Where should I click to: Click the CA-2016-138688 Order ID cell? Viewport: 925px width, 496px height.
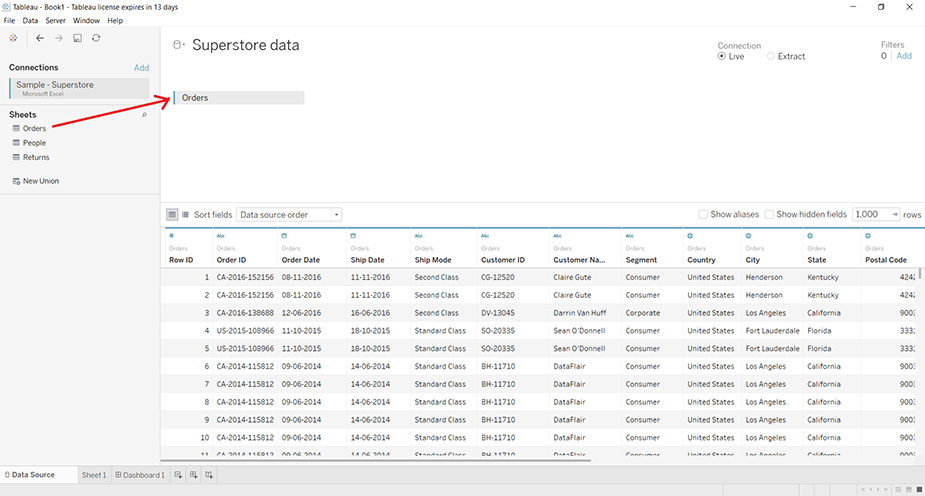(x=245, y=313)
